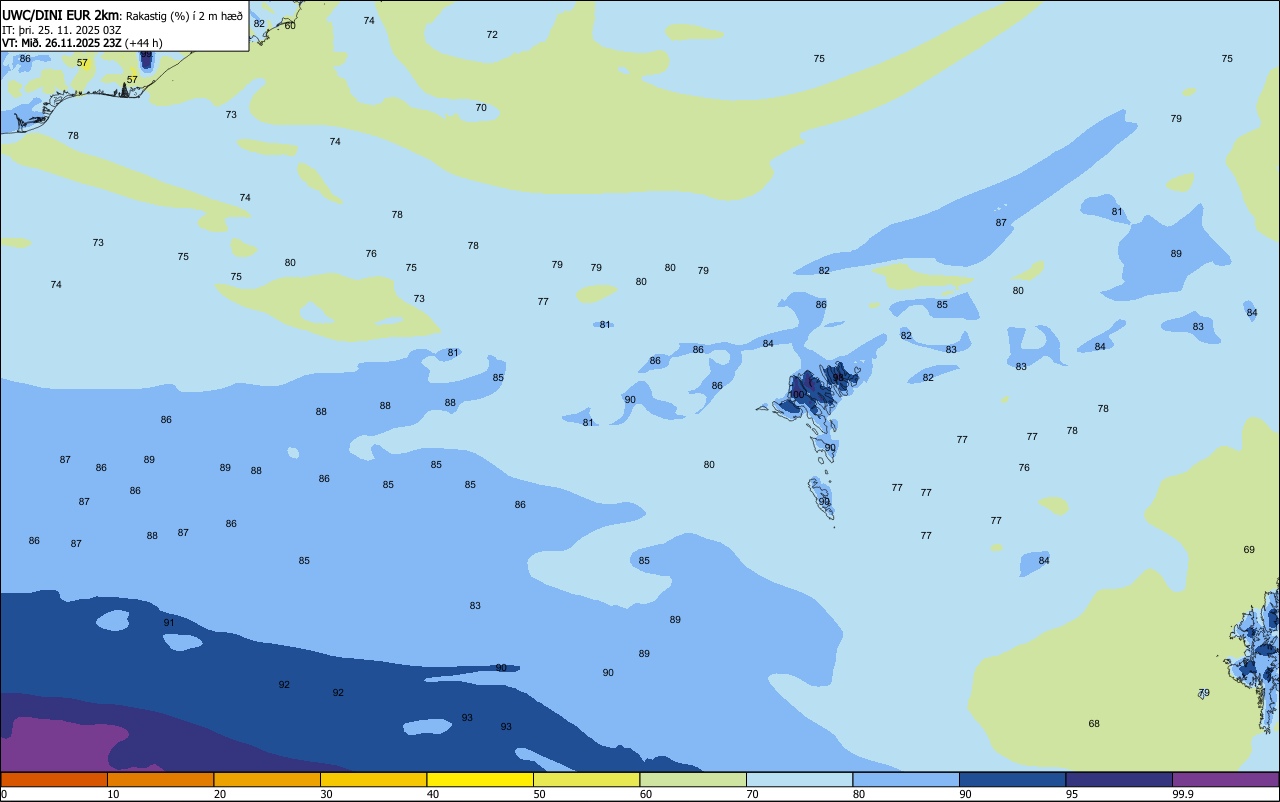This screenshot has height=802, width=1280.
Task: Pick the pale yellow 50–60 legend swatch
Action: click(586, 779)
